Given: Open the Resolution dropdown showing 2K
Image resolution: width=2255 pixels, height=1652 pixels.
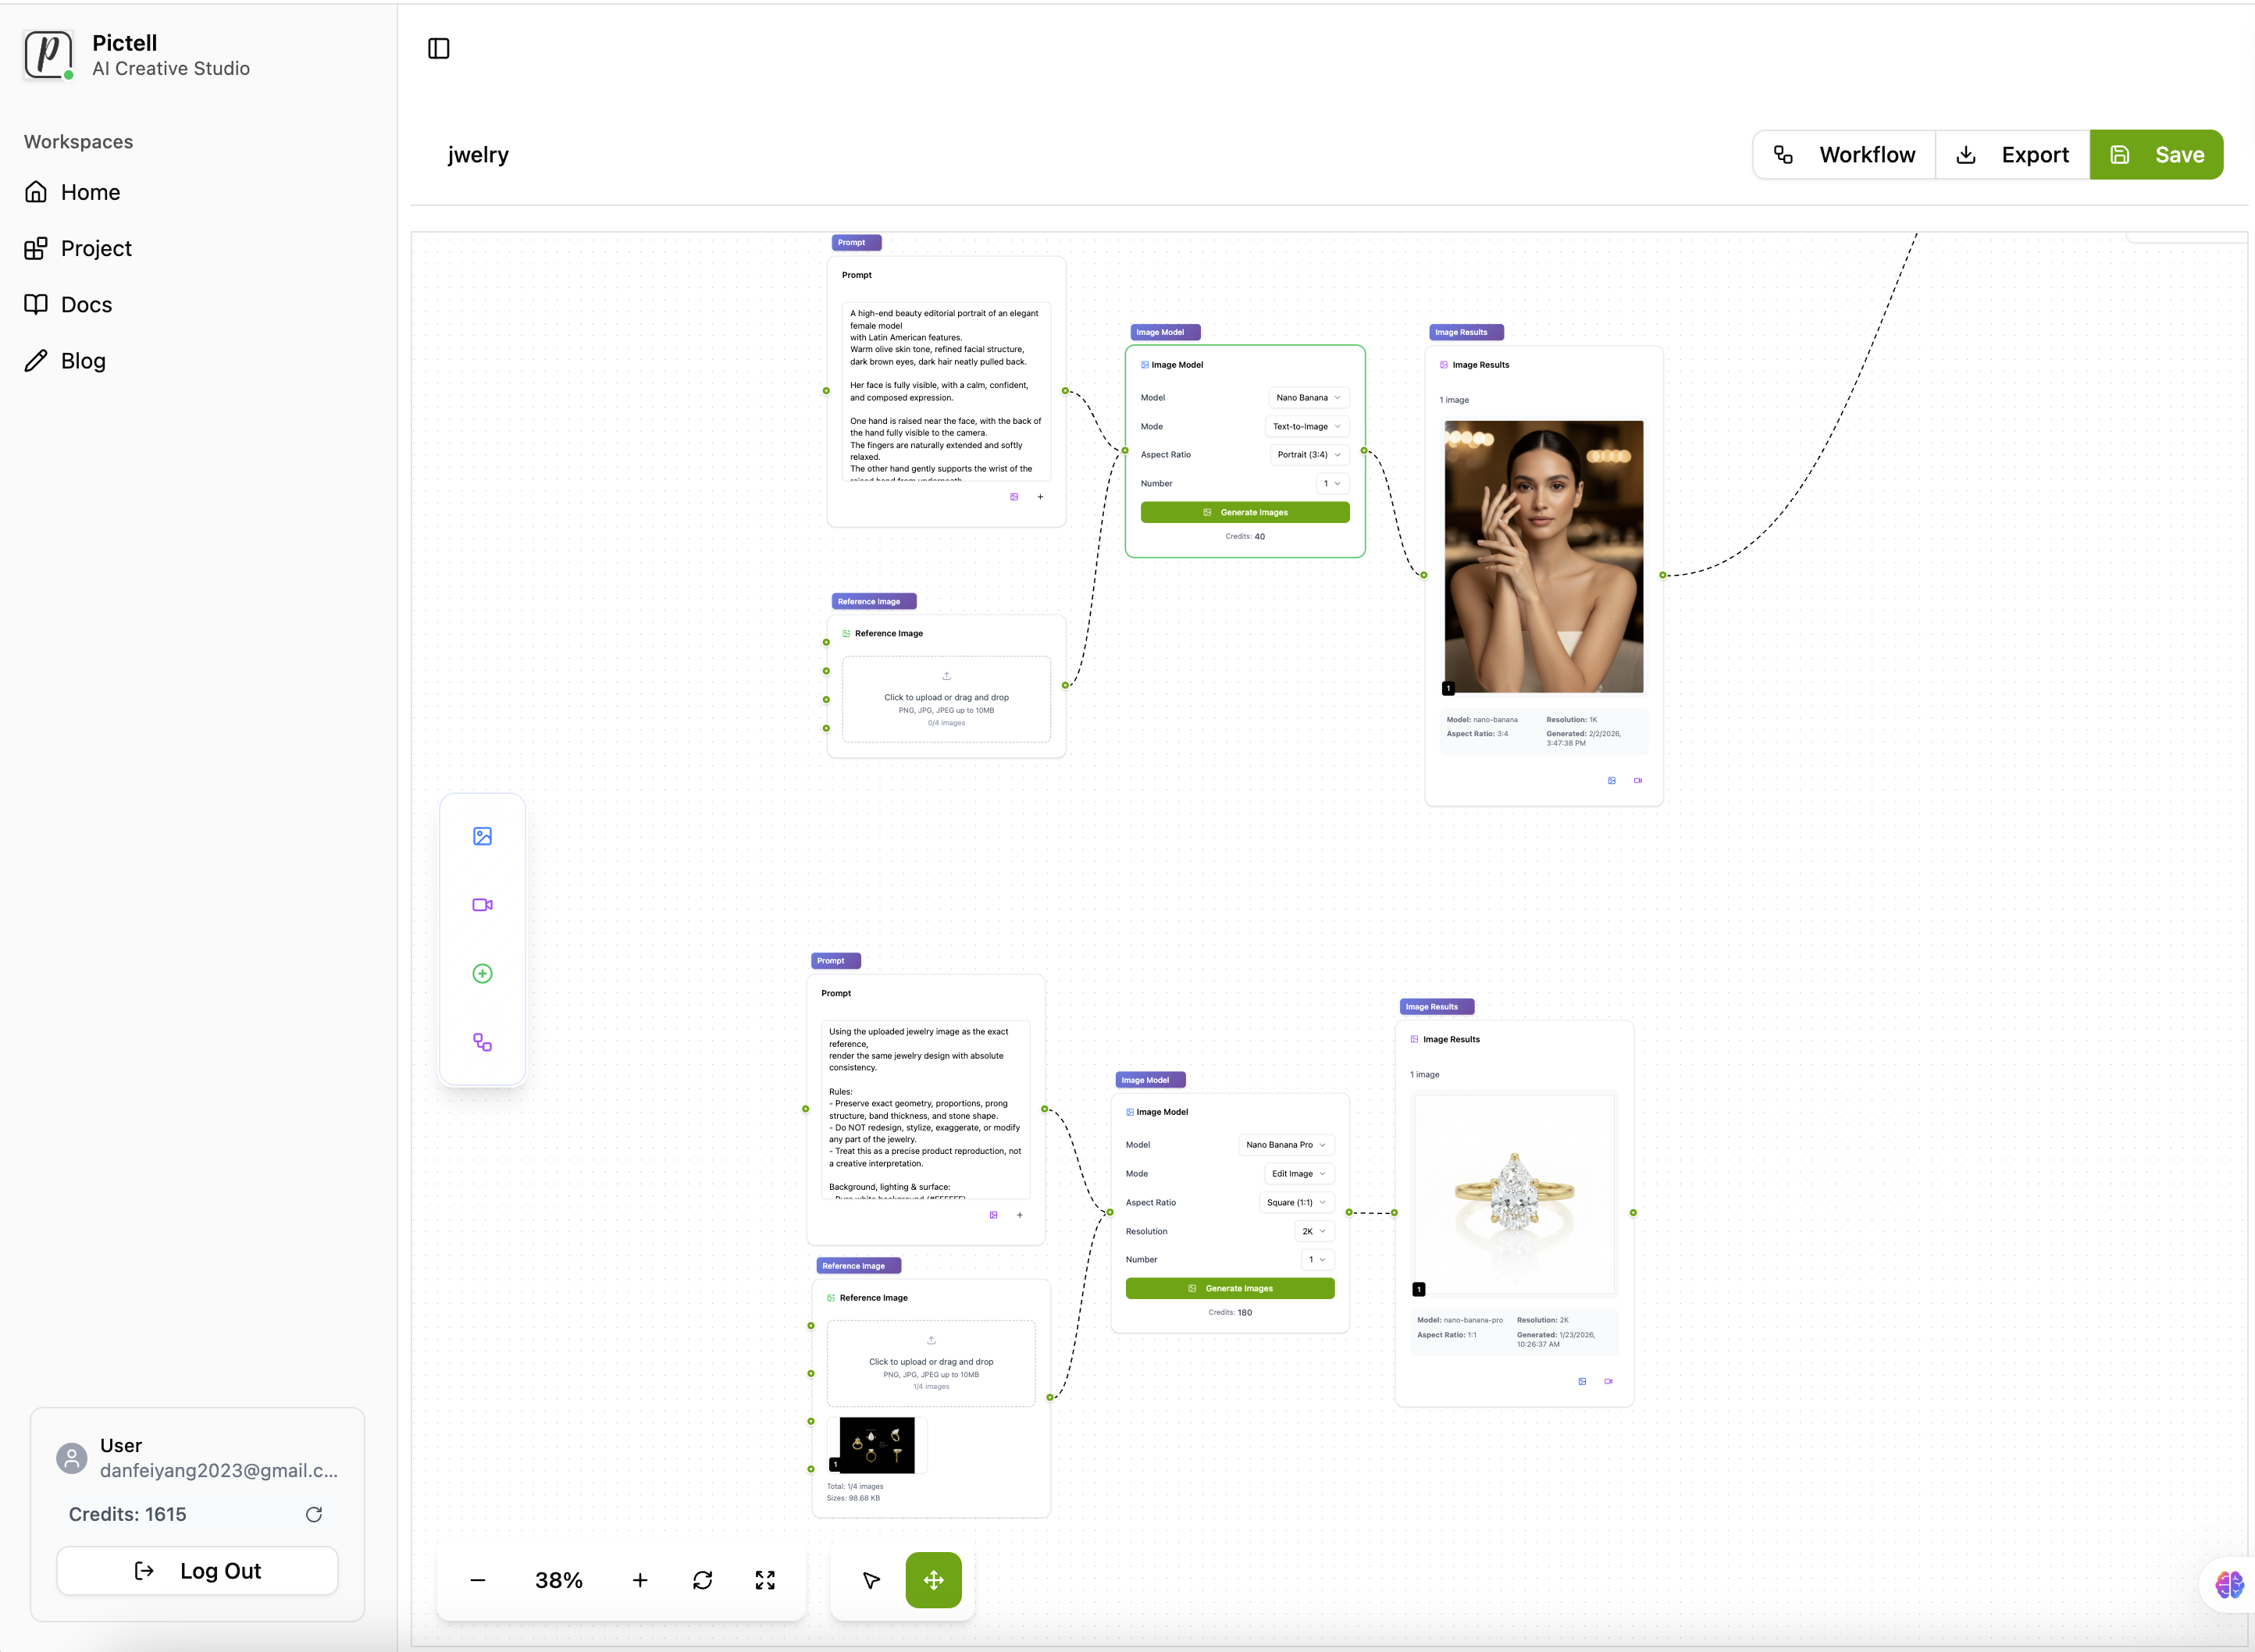Looking at the screenshot, I should (x=1315, y=1231).
